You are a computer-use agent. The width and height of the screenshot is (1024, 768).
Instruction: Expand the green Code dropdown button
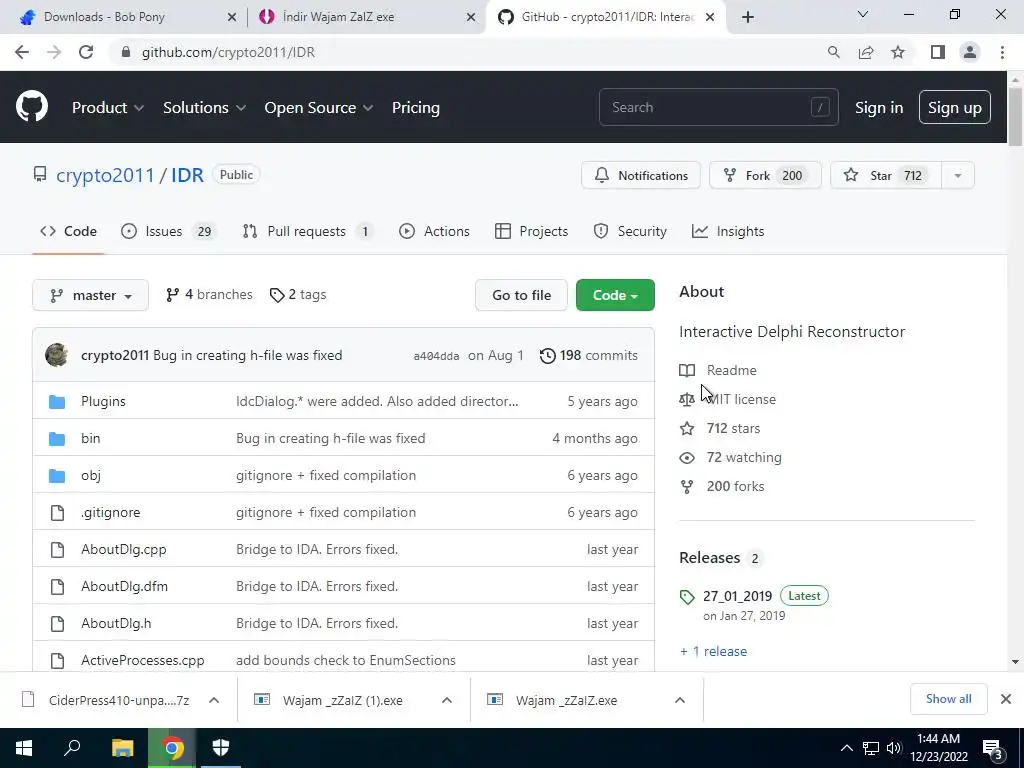click(615, 295)
